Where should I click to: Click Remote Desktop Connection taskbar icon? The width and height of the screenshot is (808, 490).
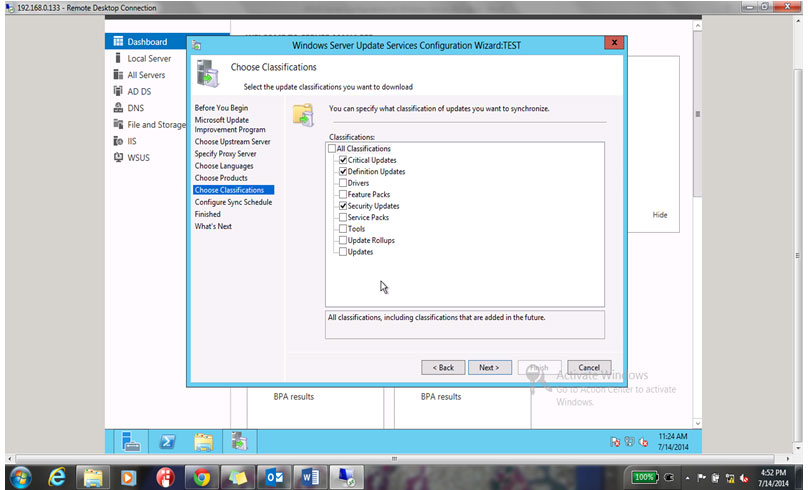pyautogui.click(x=346, y=478)
